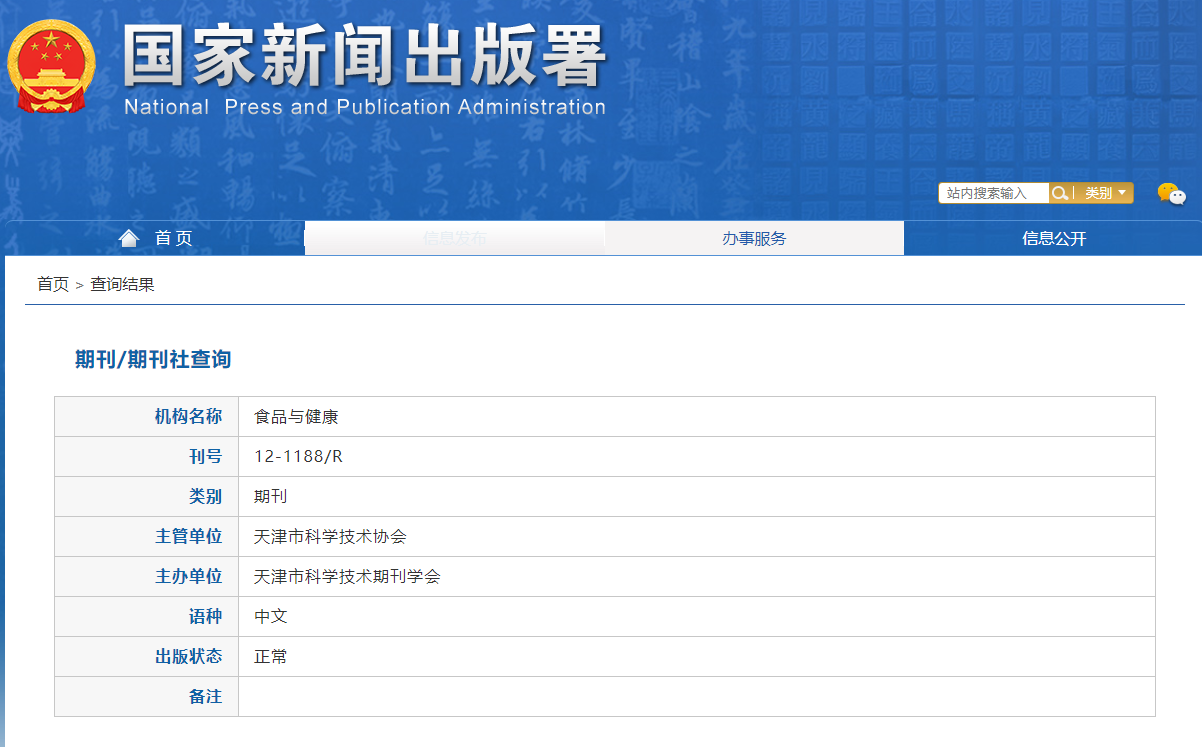
Task: Click the 期刊/期刊社查询 section heading
Action: (x=153, y=360)
